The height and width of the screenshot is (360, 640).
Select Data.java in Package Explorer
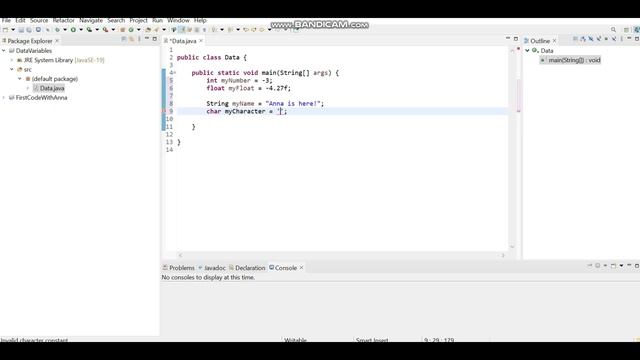(49, 88)
